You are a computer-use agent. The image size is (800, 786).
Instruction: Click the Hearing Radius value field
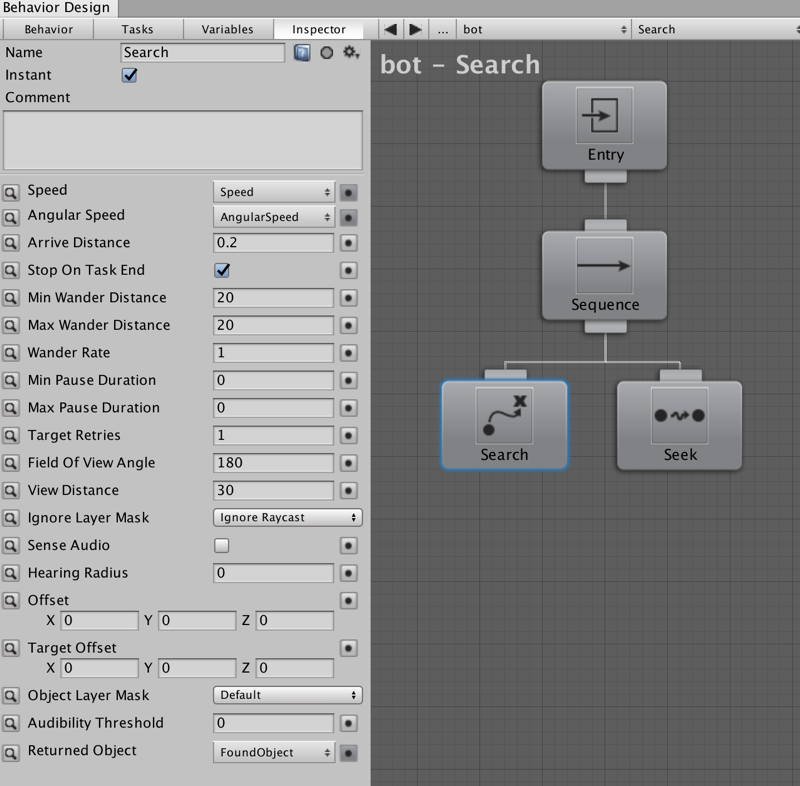click(273, 573)
